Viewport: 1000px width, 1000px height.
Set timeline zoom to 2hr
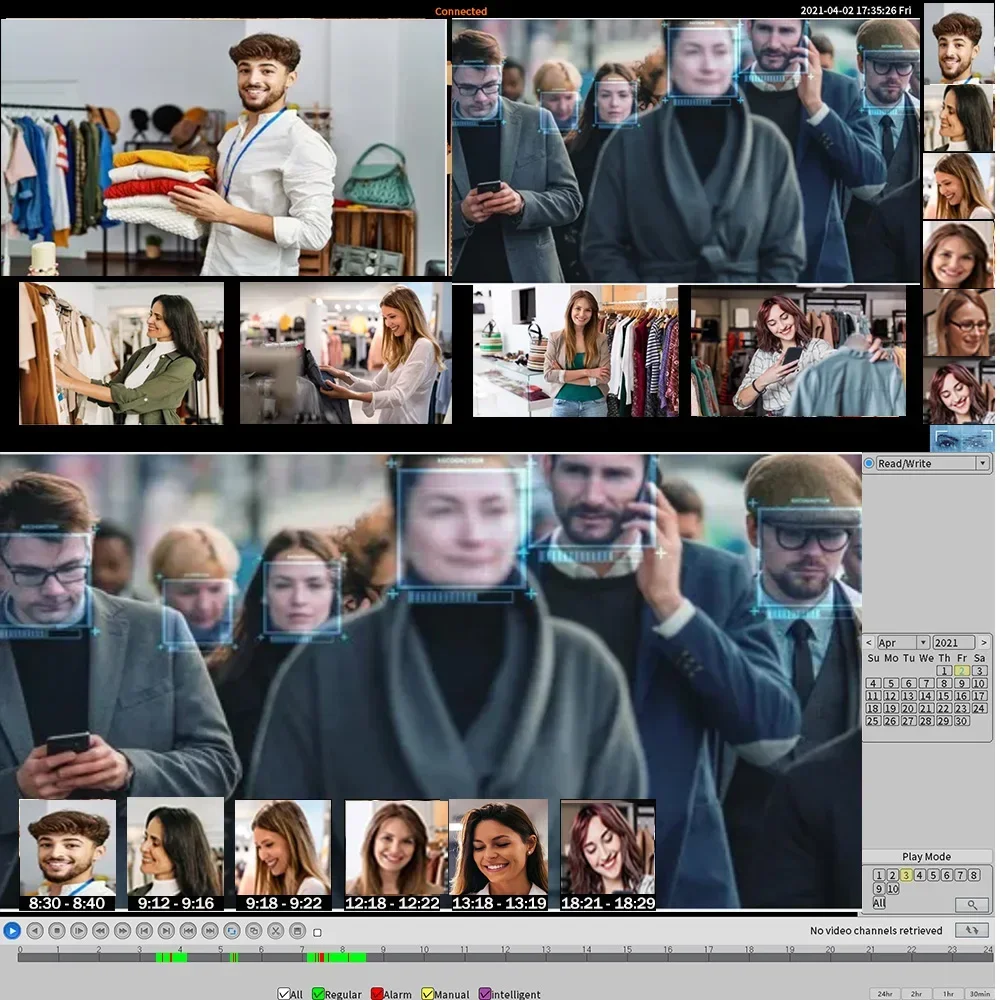tap(915, 994)
